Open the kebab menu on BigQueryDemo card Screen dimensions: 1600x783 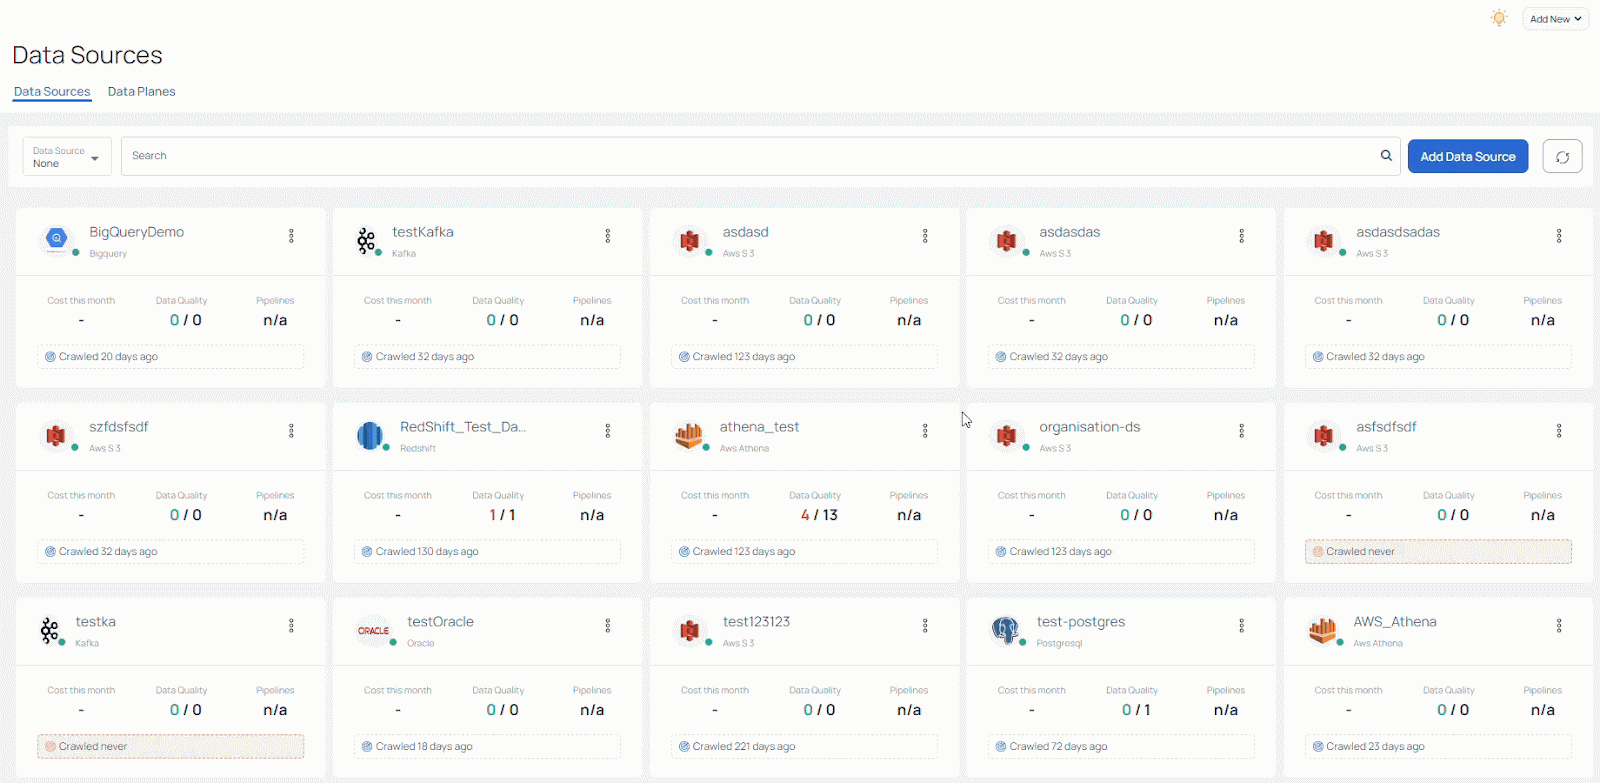pos(291,236)
